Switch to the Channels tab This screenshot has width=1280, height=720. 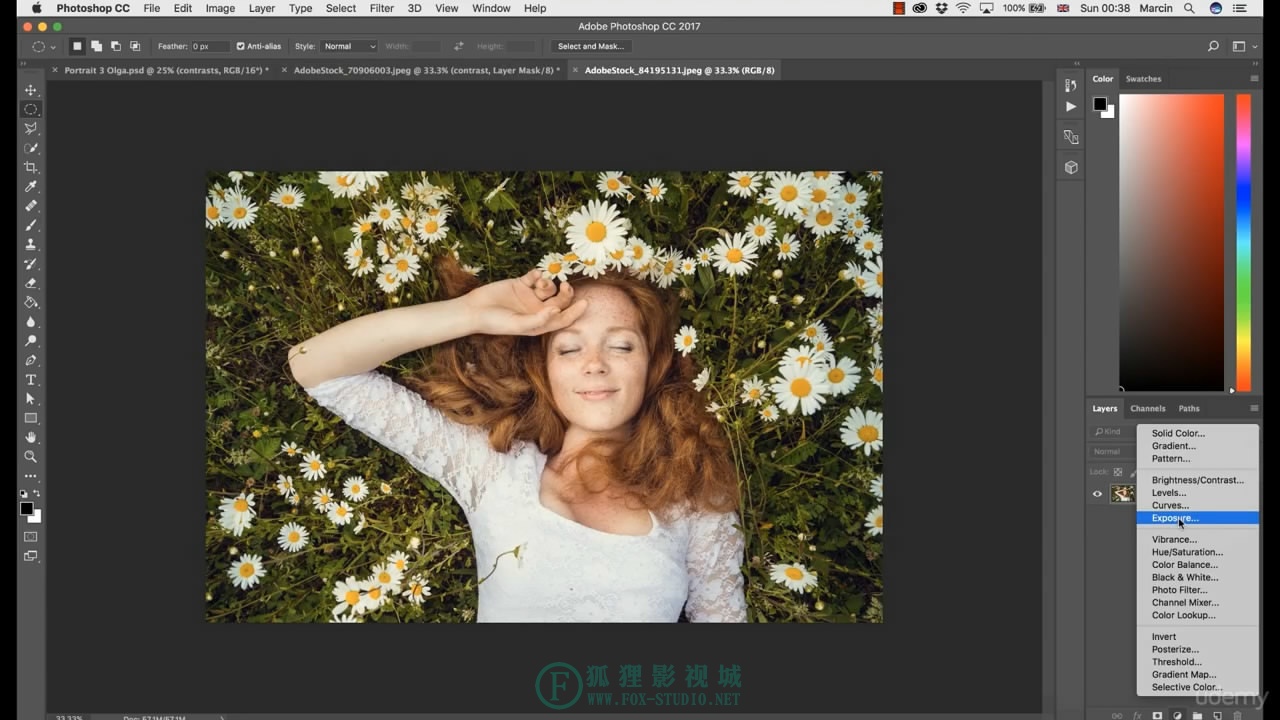[x=1148, y=408]
